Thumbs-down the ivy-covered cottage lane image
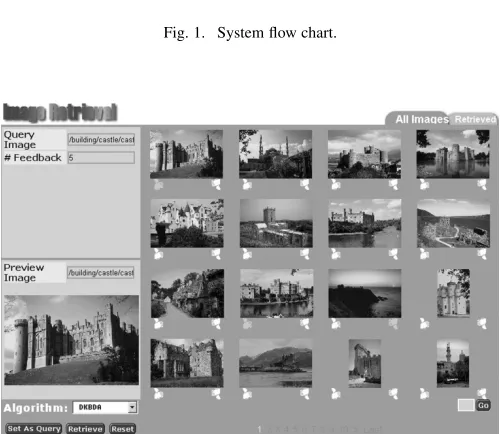 216,324
